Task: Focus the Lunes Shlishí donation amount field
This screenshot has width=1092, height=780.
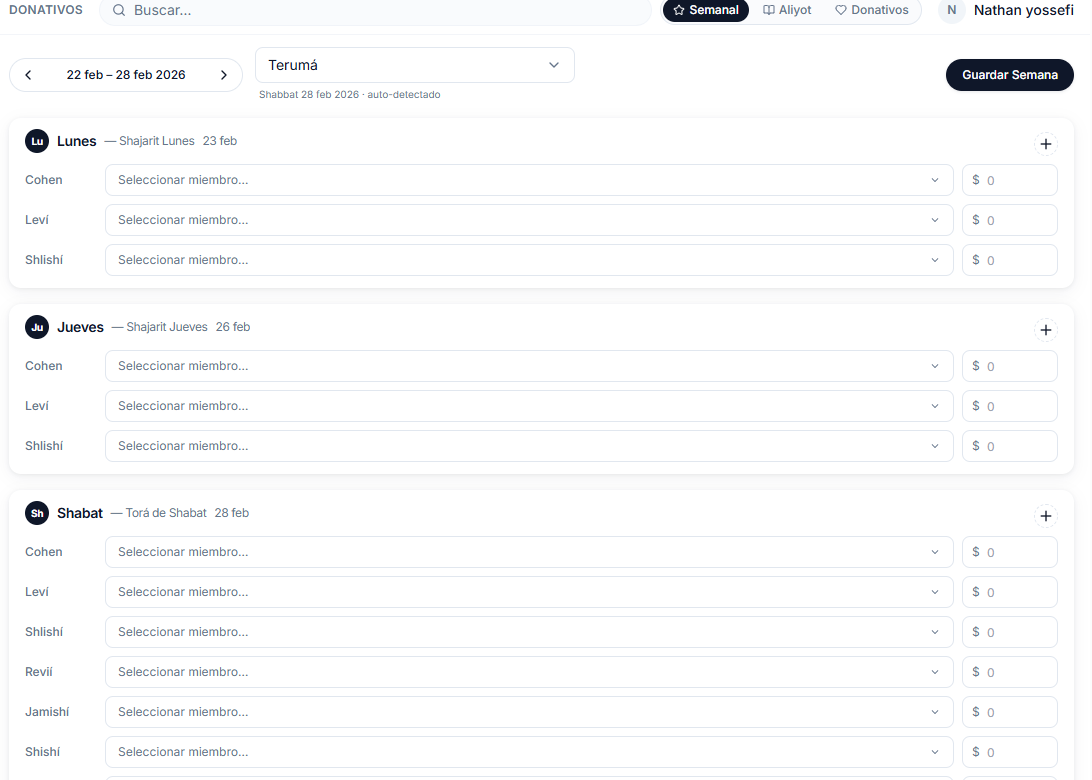Action: click(x=1016, y=260)
